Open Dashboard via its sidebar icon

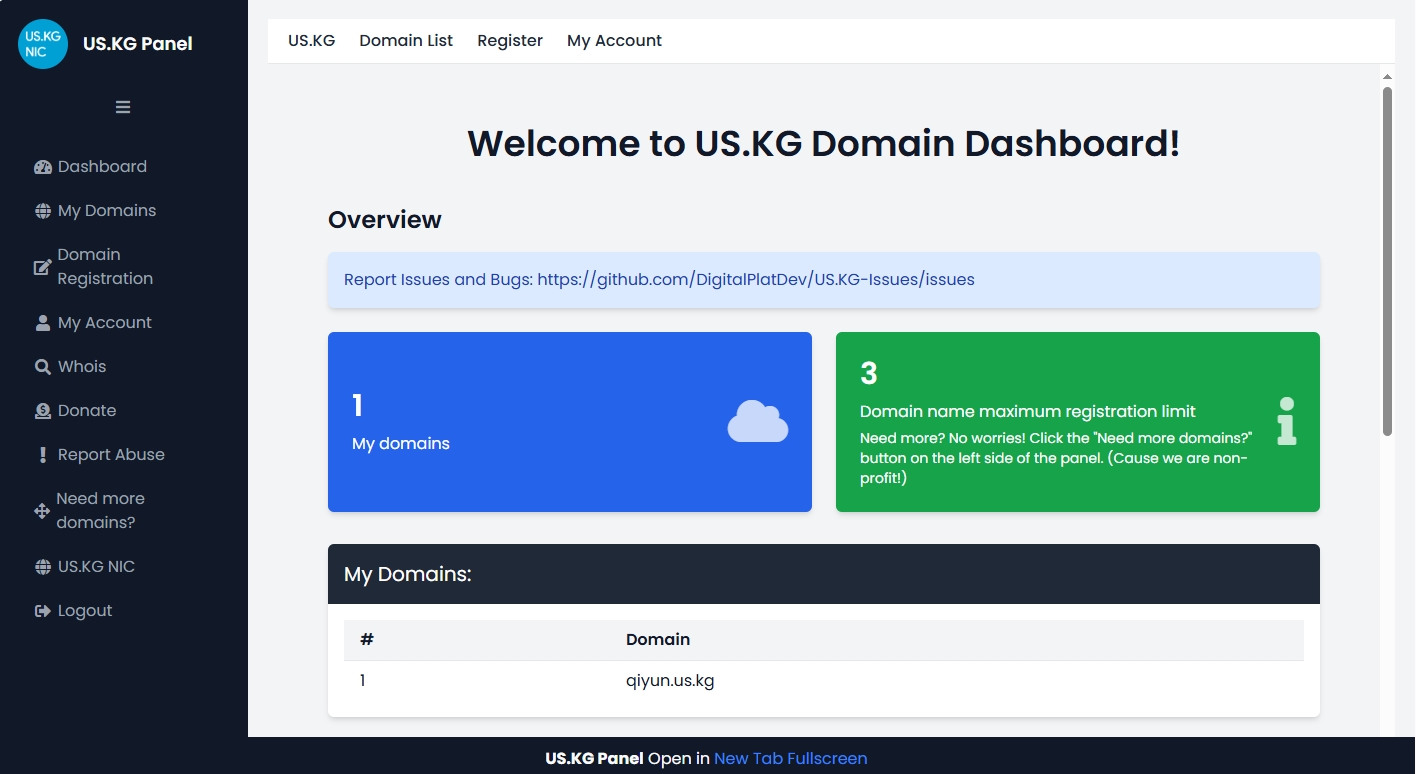tap(41, 166)
